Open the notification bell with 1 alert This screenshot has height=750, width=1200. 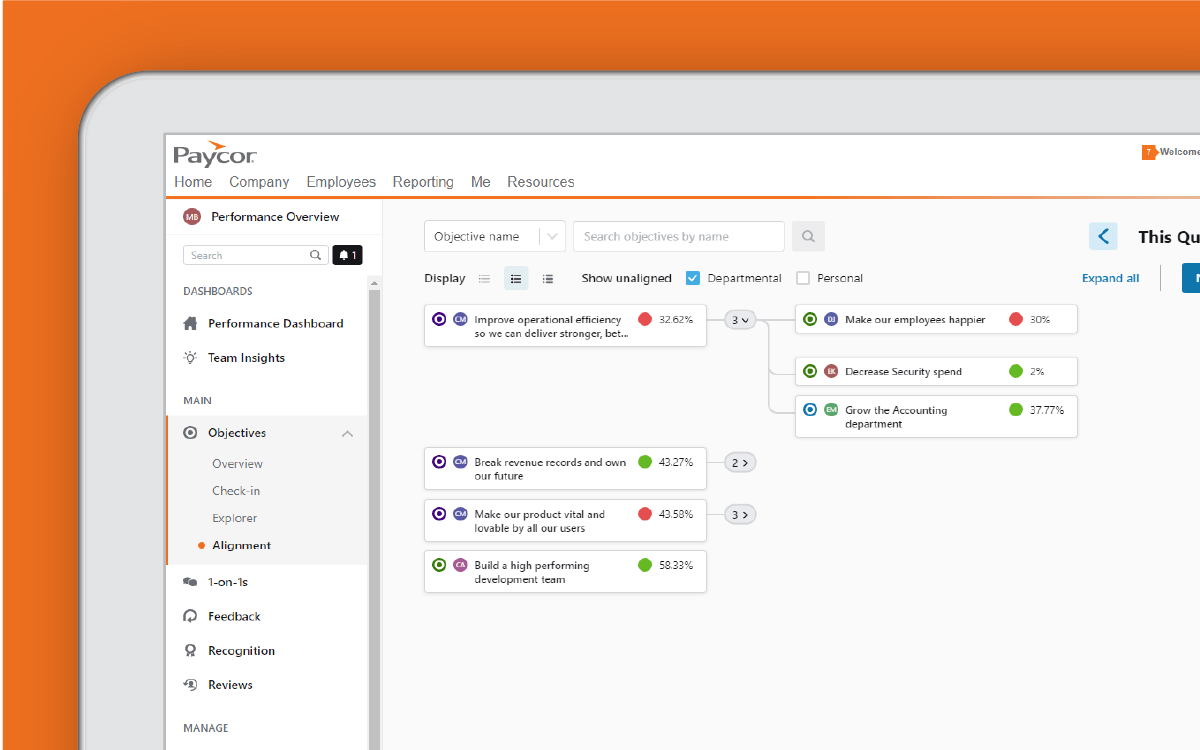coord(347,255)
